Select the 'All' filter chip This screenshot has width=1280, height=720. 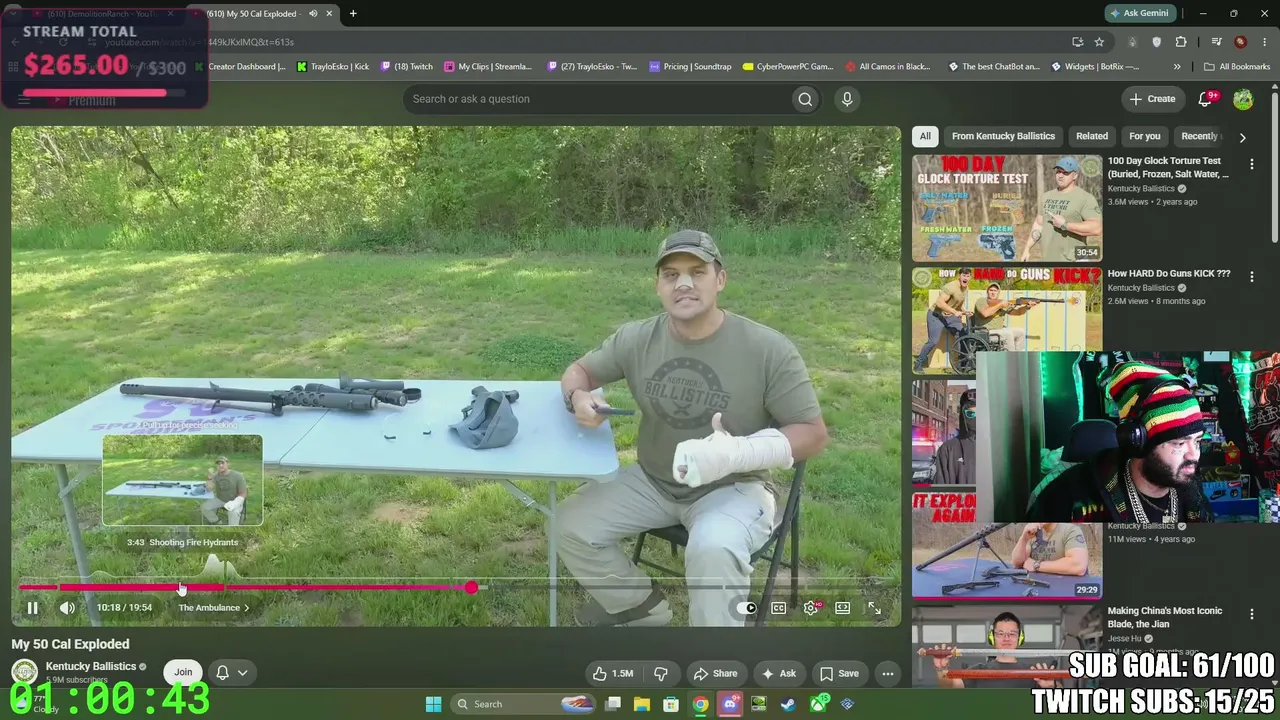click(x=925, y=136)
